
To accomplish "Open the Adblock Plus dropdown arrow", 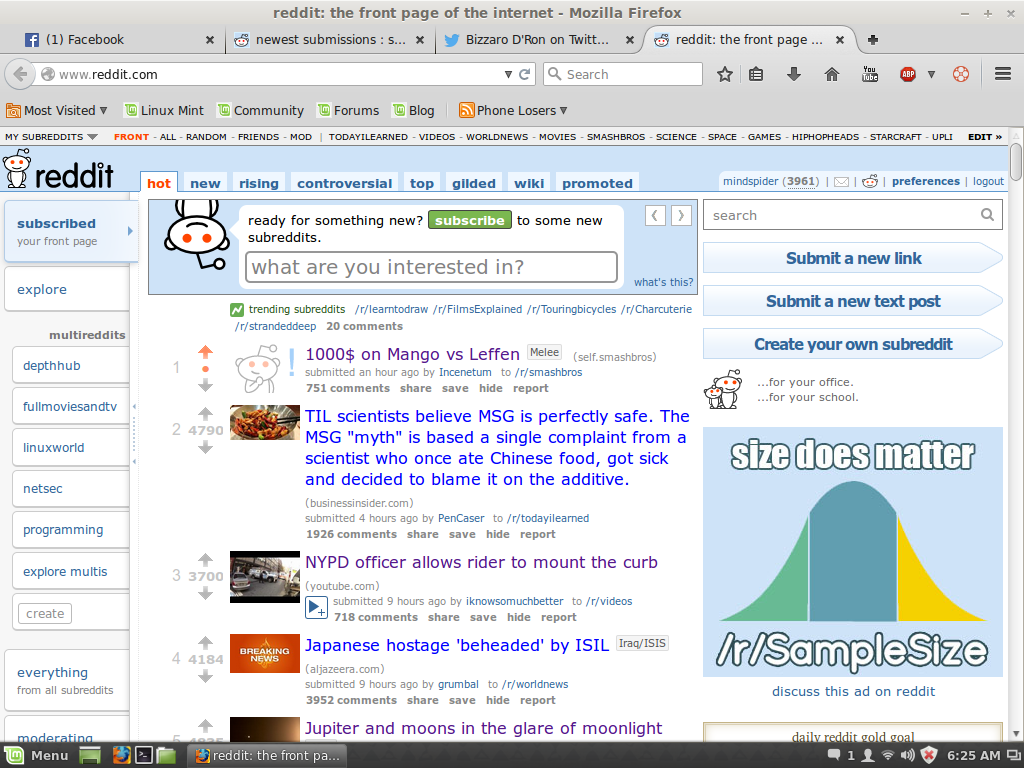I will point(931,74).
